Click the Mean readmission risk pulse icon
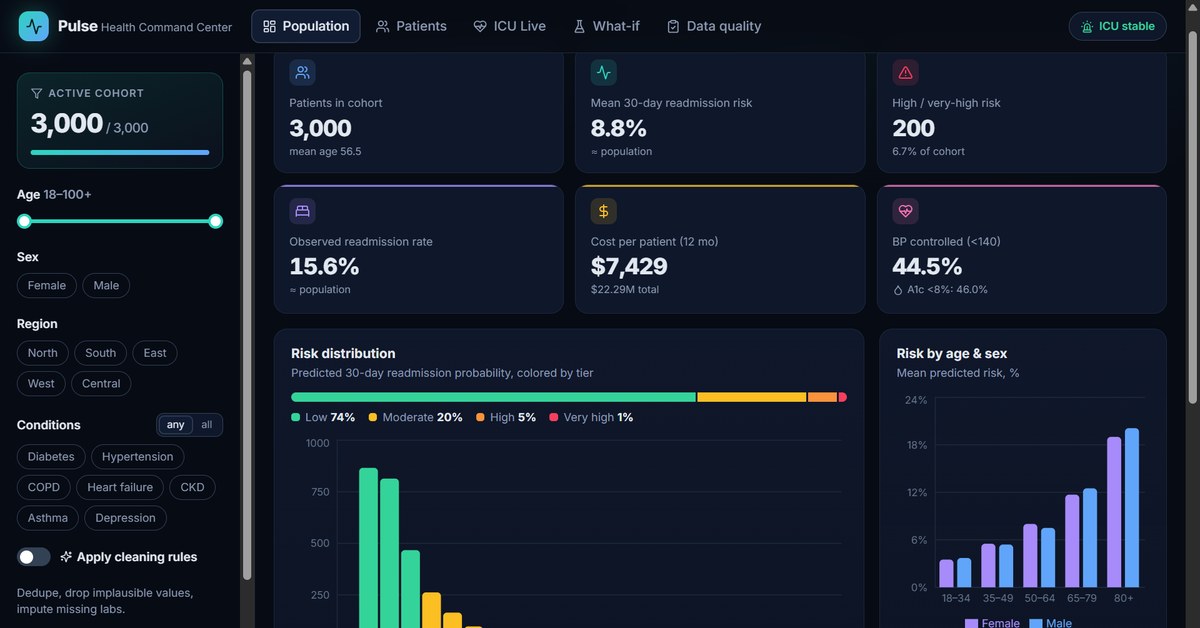This screenshot has height=628, width=1200. pyautogui.click(x=604, y=72)
